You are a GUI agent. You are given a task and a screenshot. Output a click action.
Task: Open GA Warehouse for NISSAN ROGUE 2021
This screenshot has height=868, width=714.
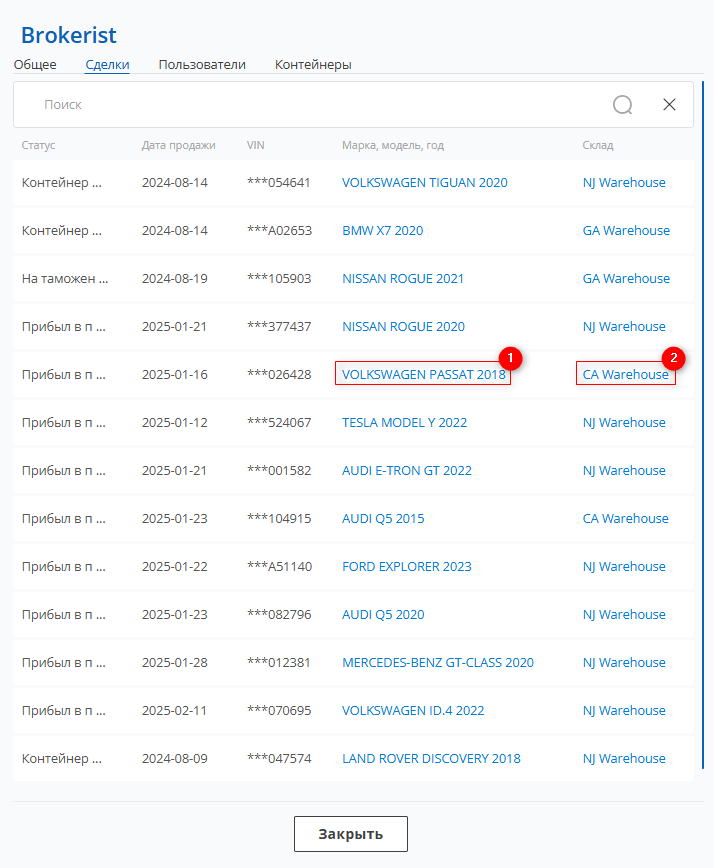pos(626,278)
